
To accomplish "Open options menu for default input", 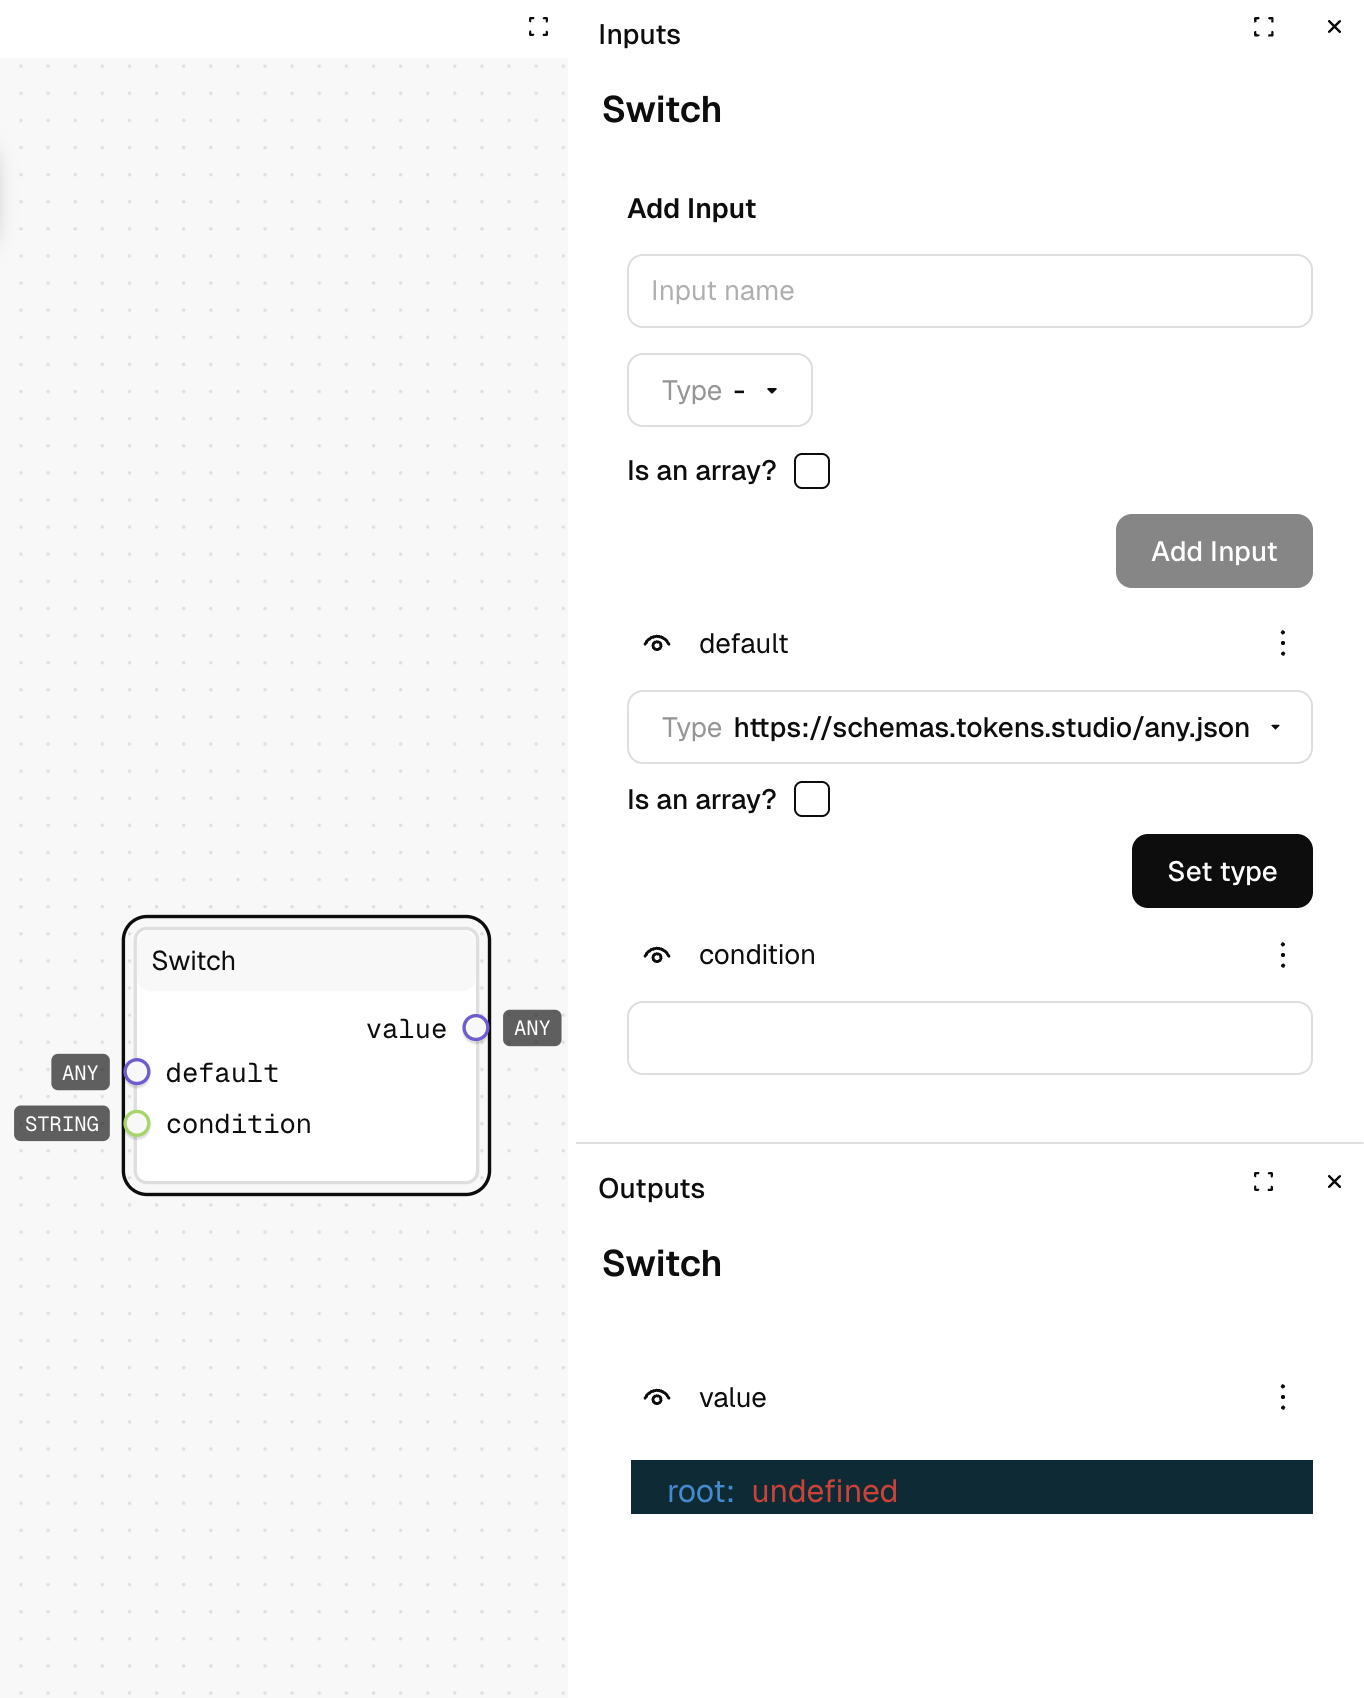I will [1283, 643].
